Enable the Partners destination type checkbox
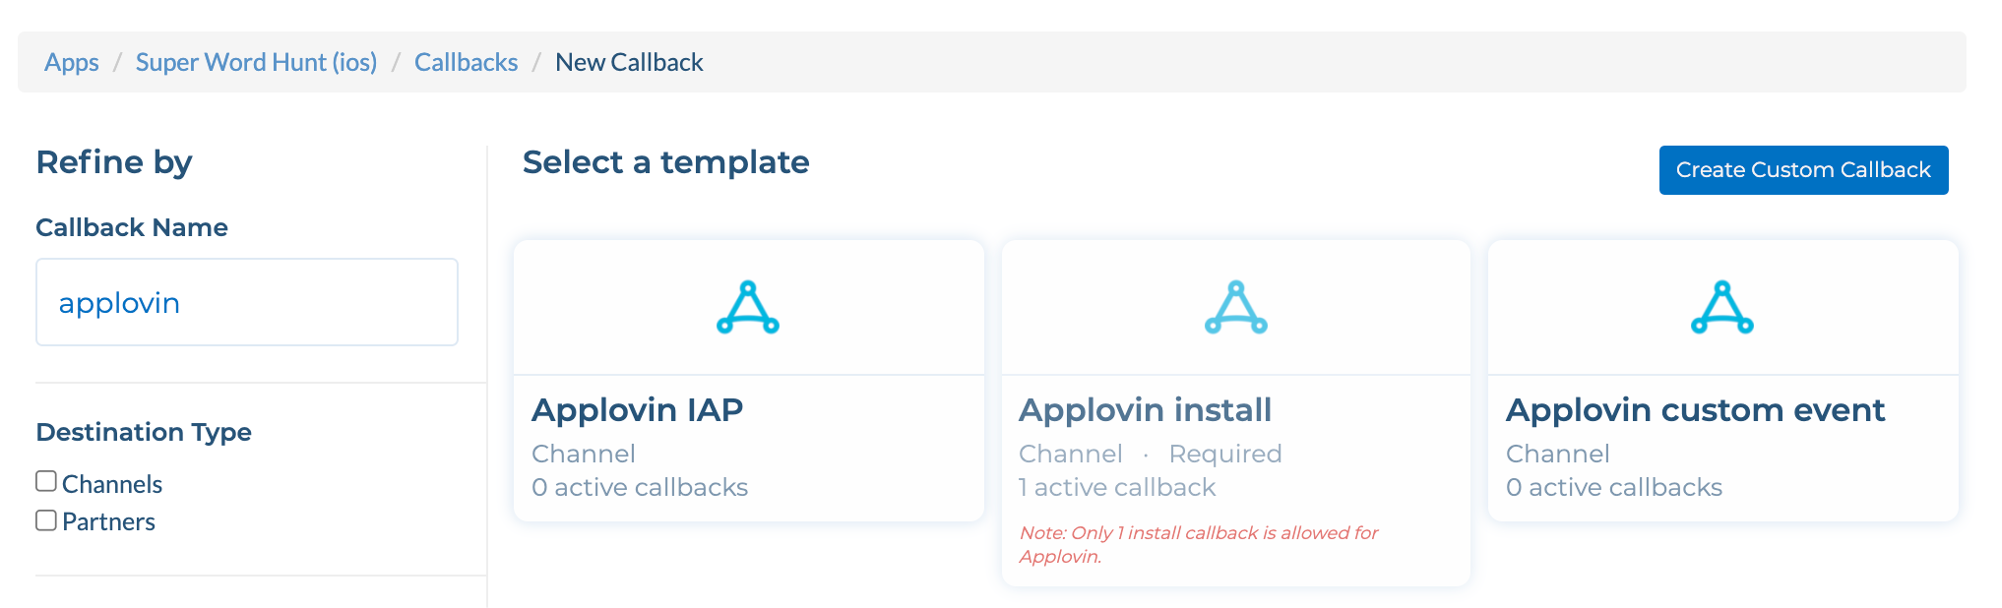 pos(46,520)
